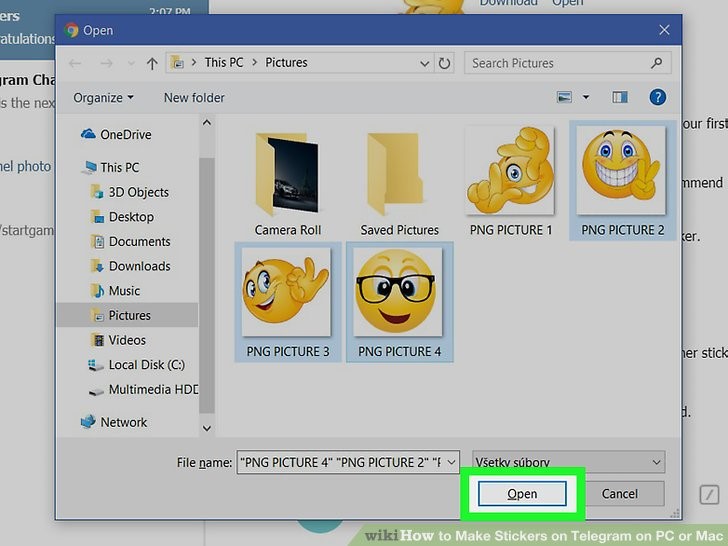Open the Camera Roll folder icon
728x546 pixels.
(288, 176)
